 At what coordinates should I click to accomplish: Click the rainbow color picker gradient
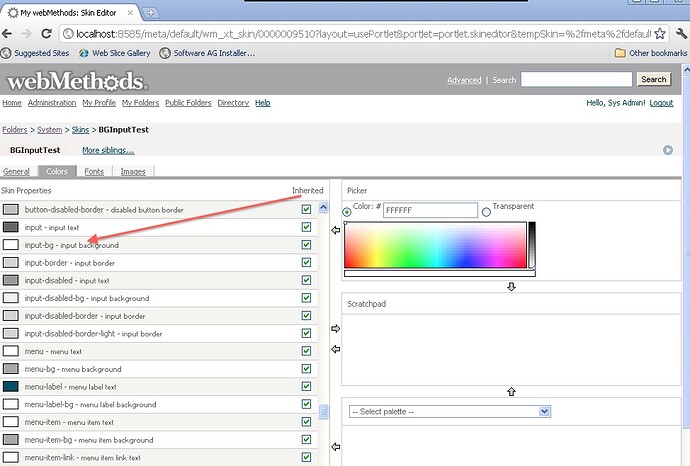coord(435,245)
